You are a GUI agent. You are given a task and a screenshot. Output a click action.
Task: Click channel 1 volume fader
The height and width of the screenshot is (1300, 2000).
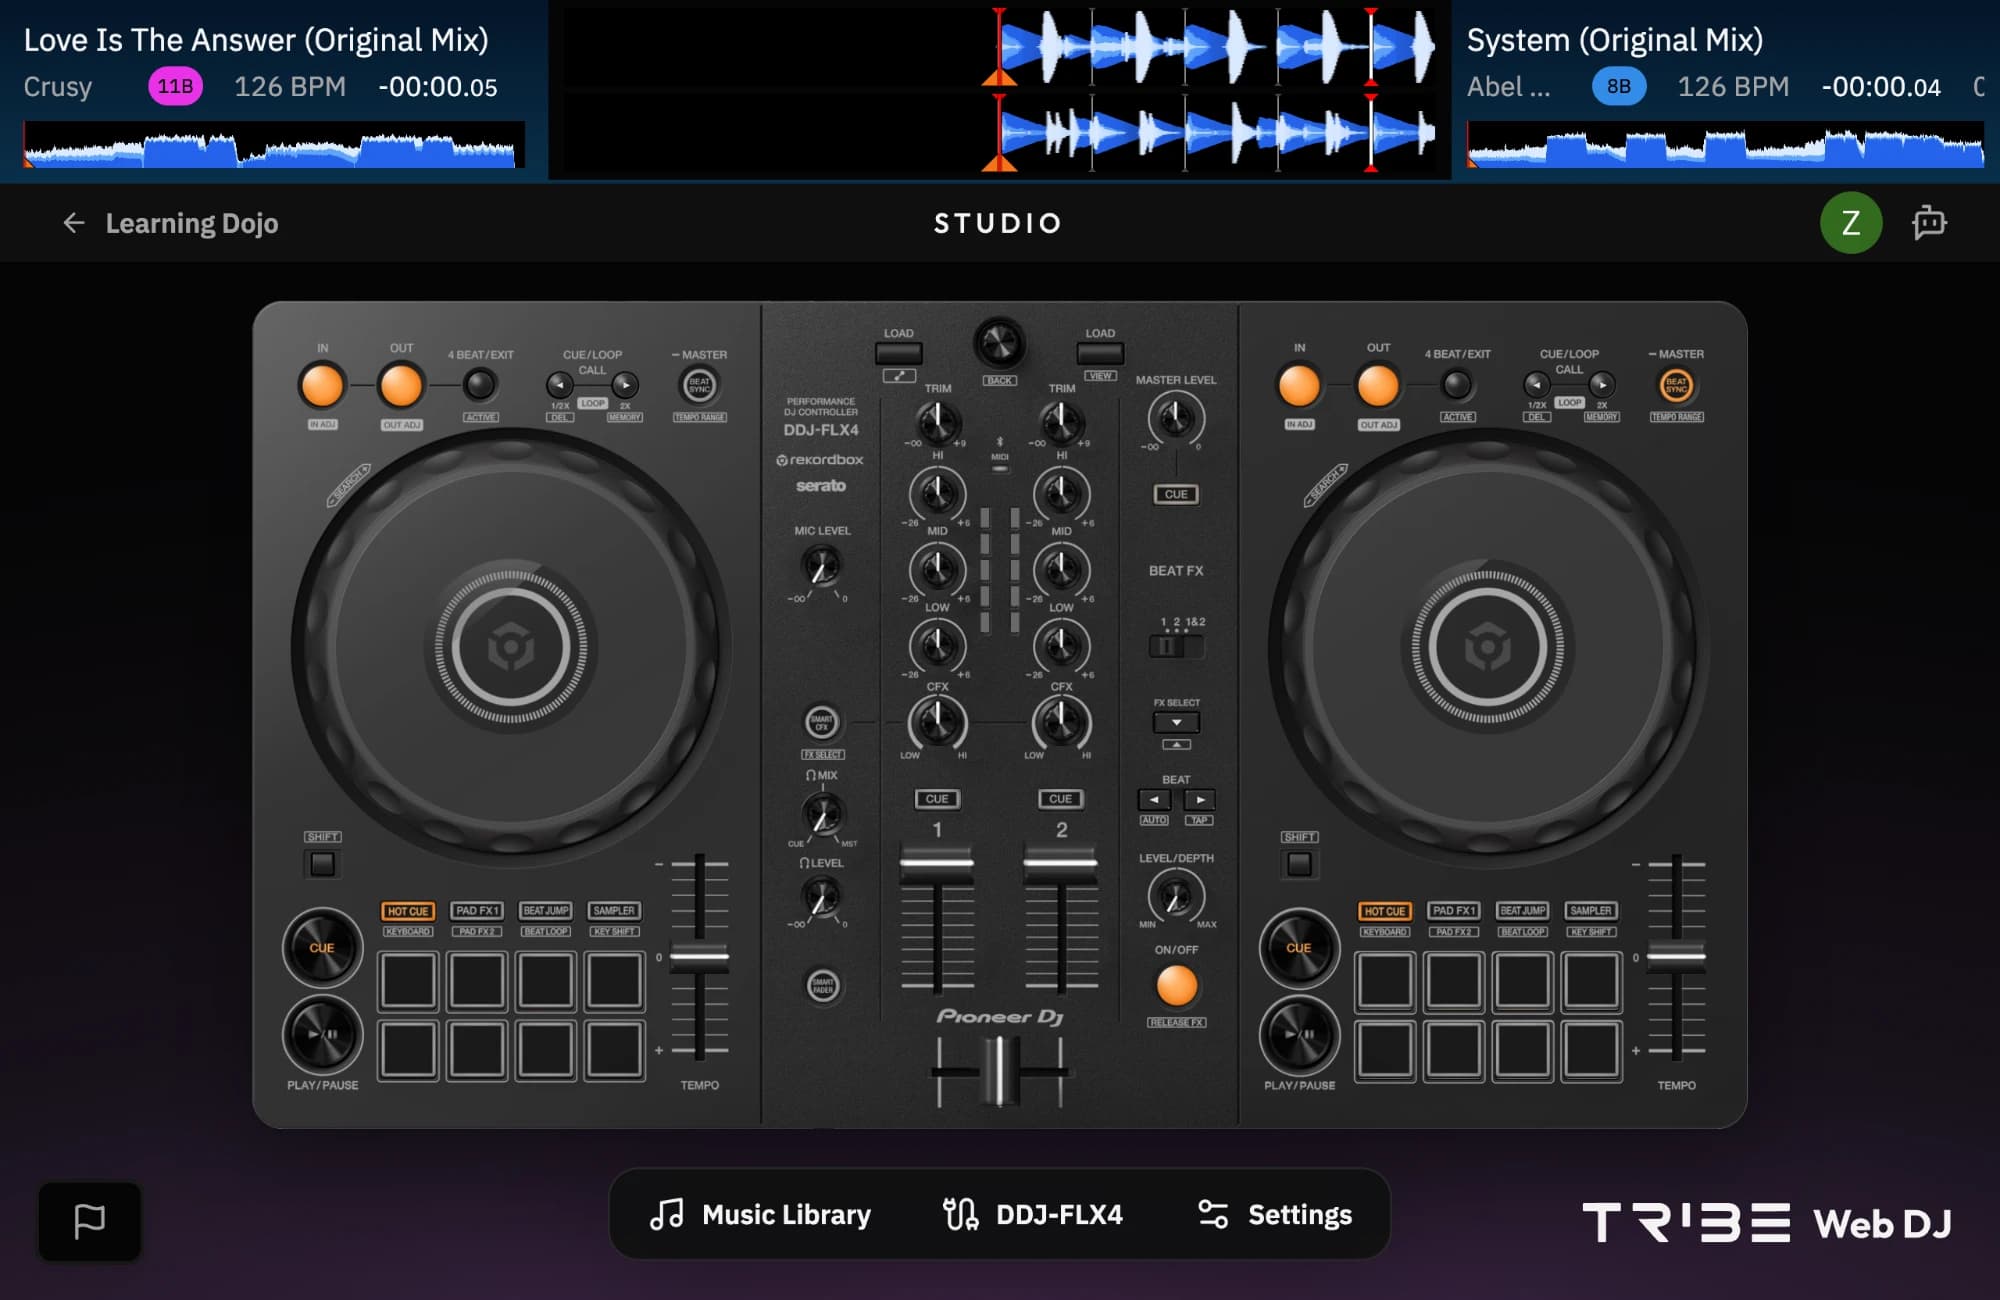(937, 863)
